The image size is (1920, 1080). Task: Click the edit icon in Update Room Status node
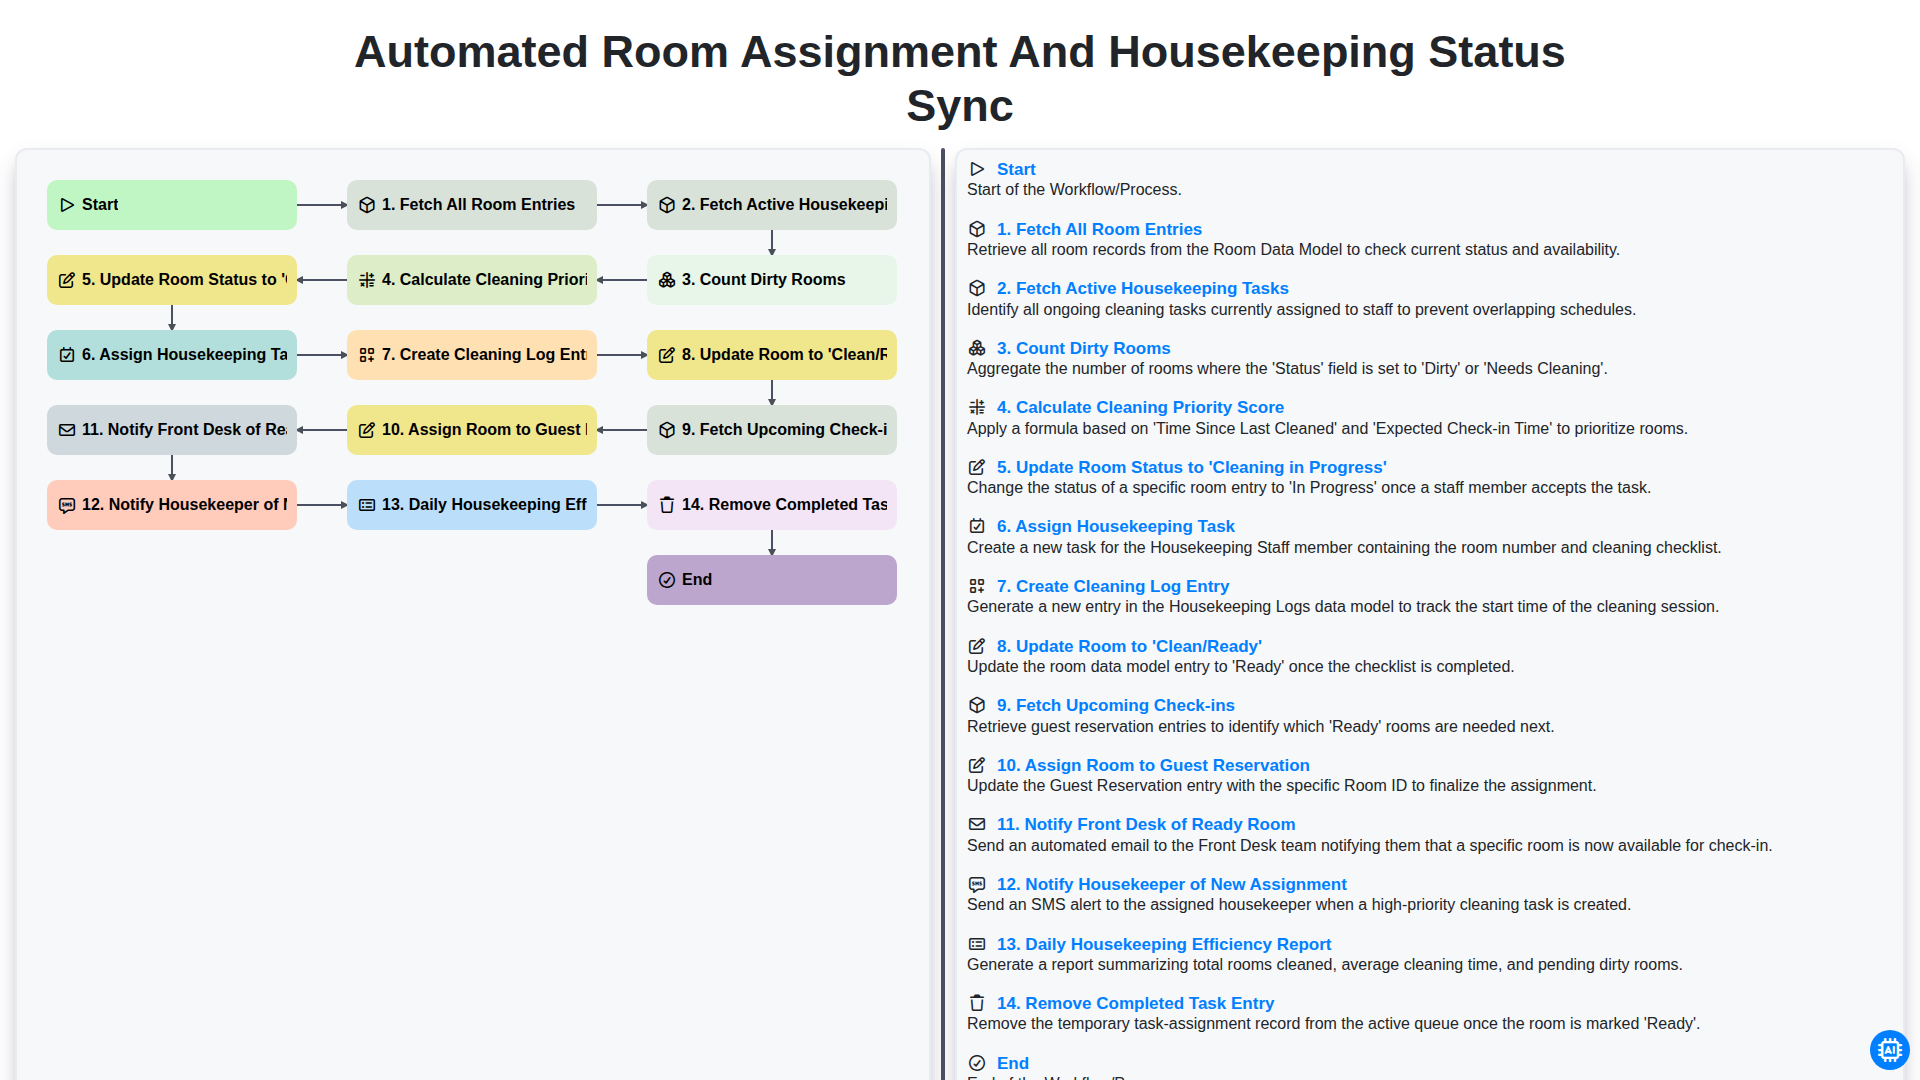[67, 280]
